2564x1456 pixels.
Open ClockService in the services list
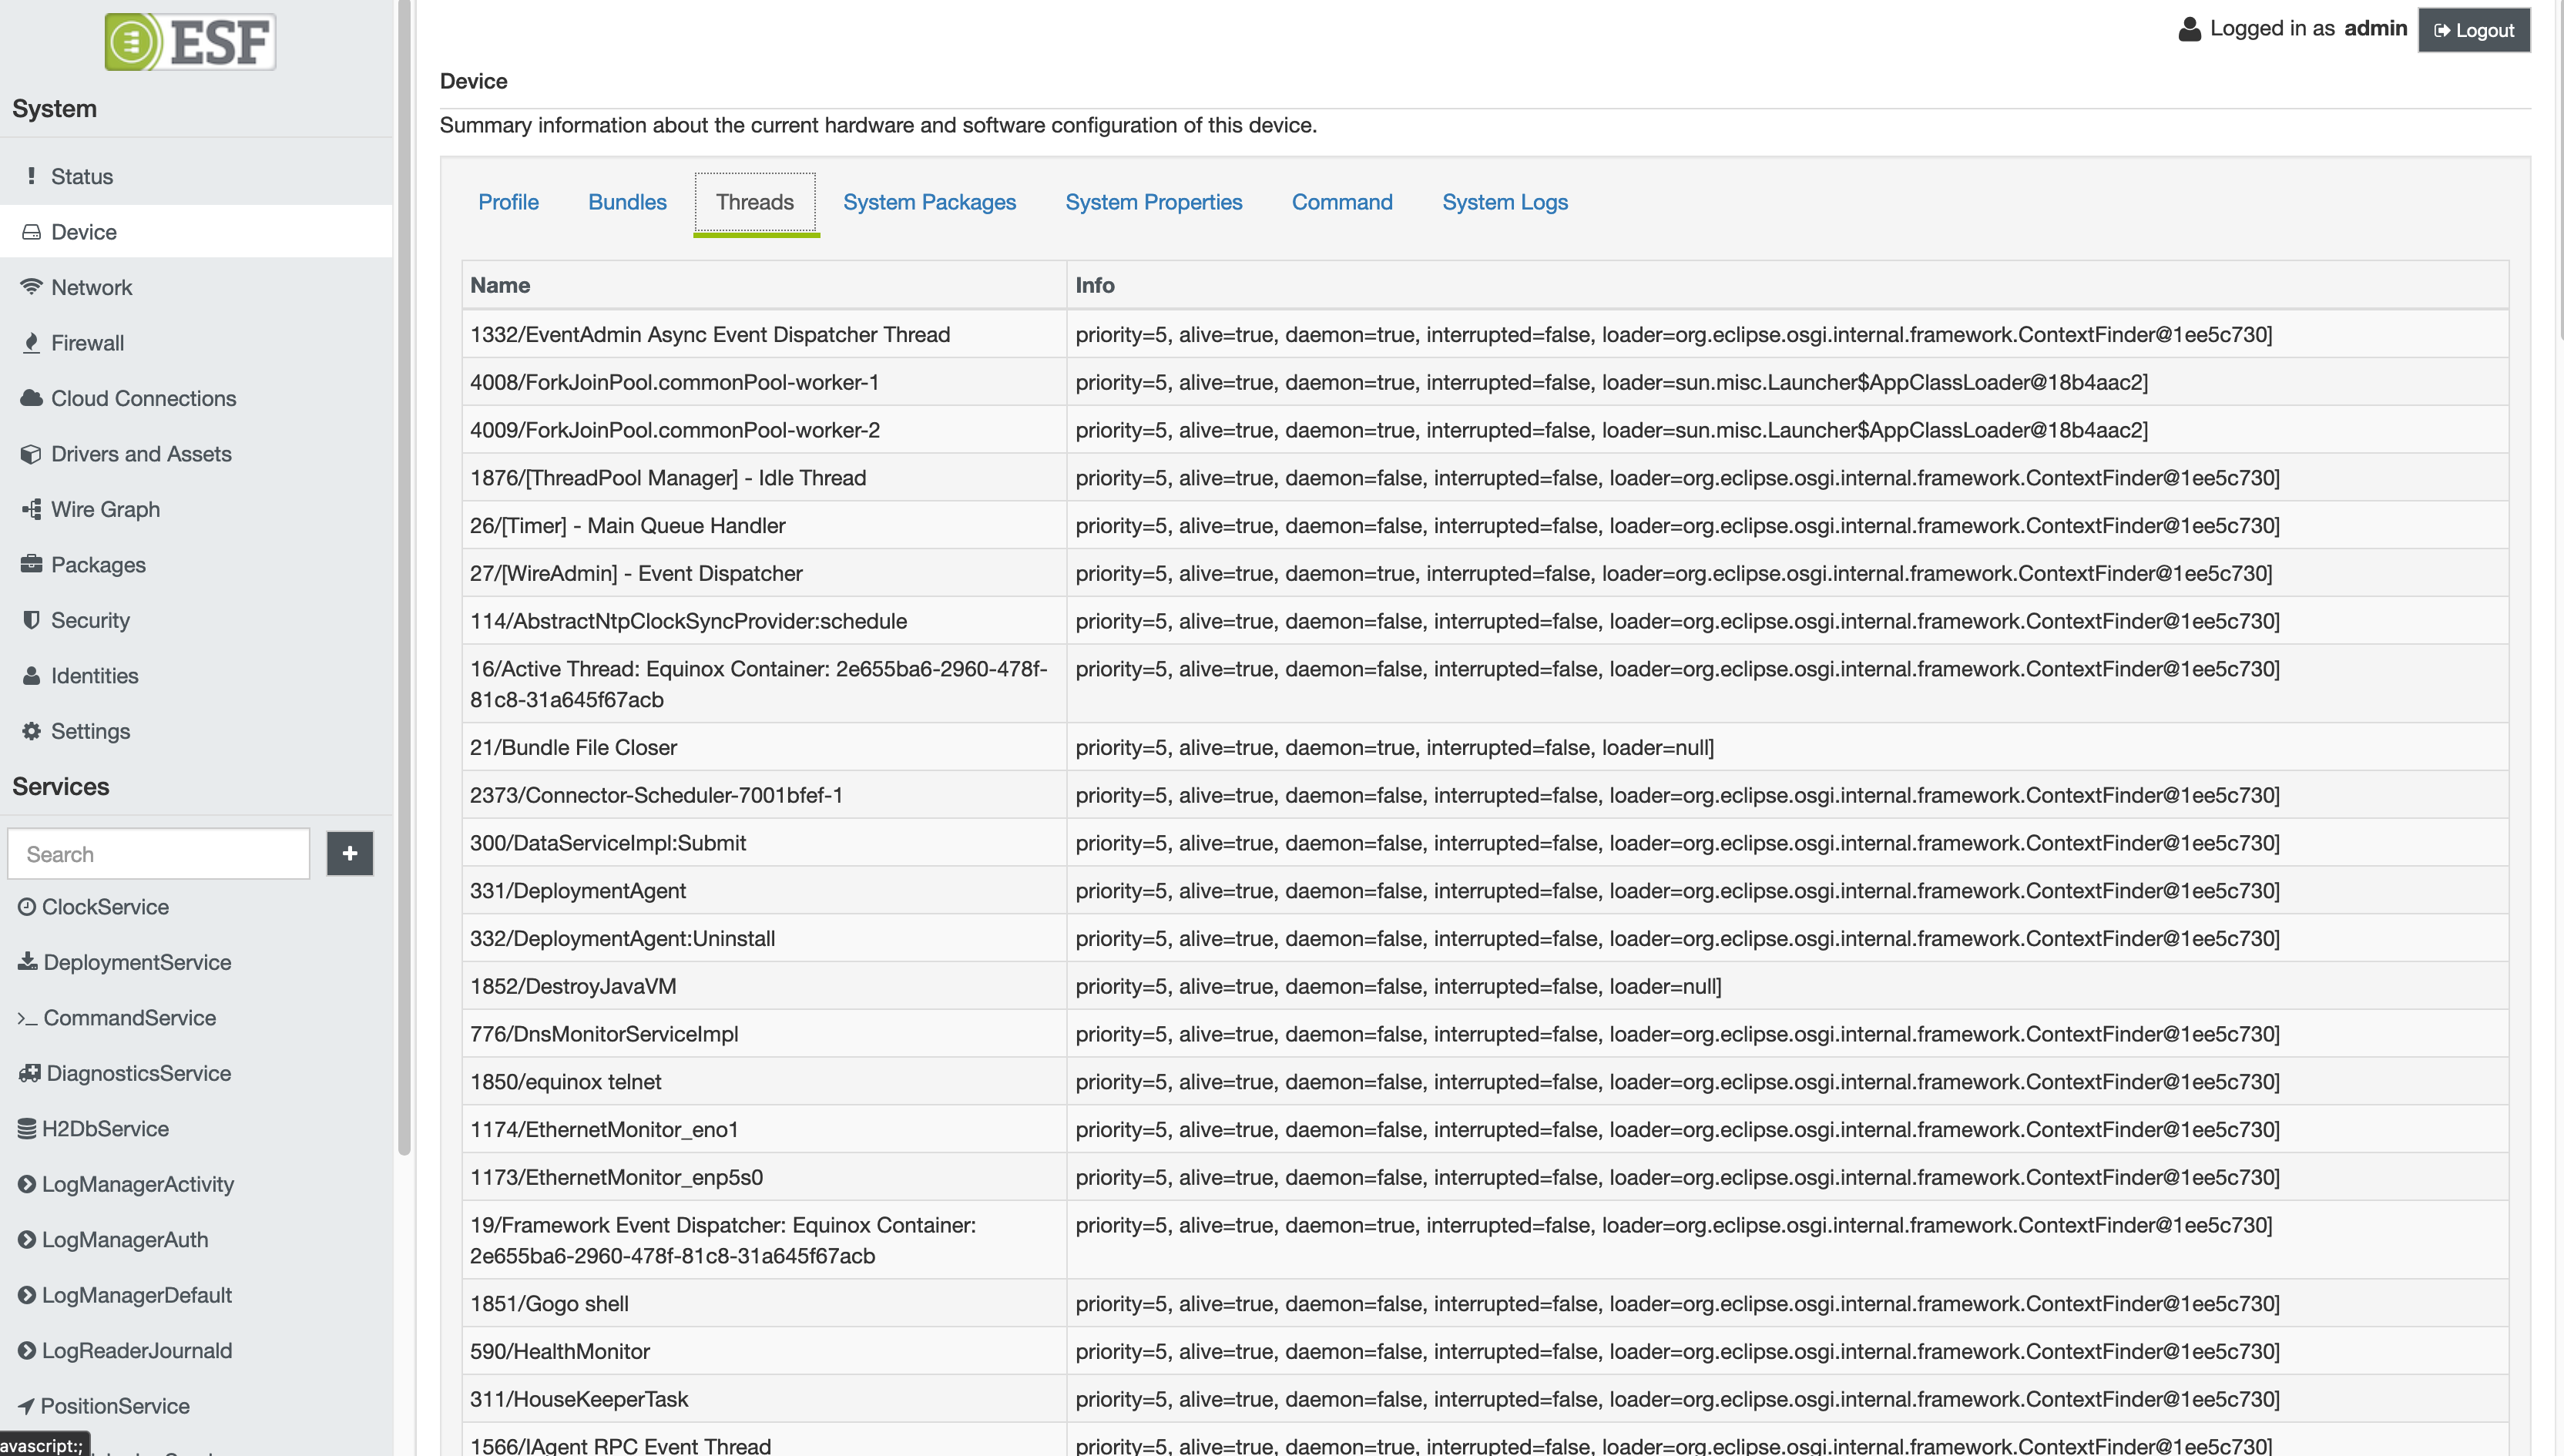[105, 907]
